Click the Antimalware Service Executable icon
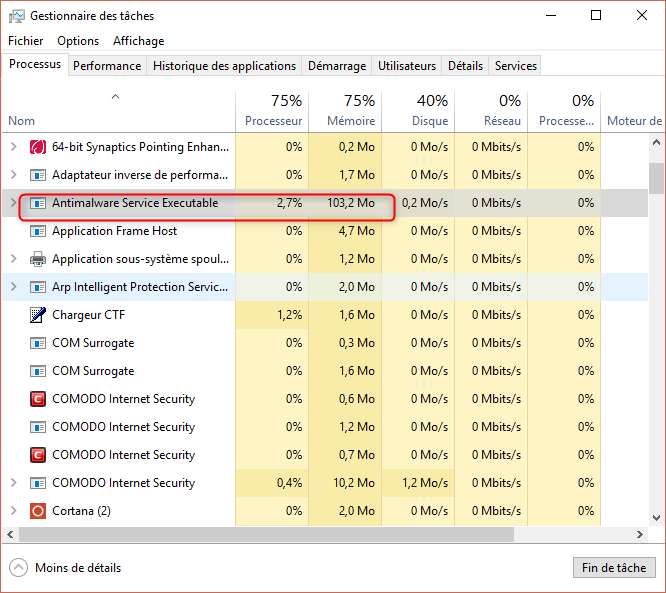 point(38,203)
